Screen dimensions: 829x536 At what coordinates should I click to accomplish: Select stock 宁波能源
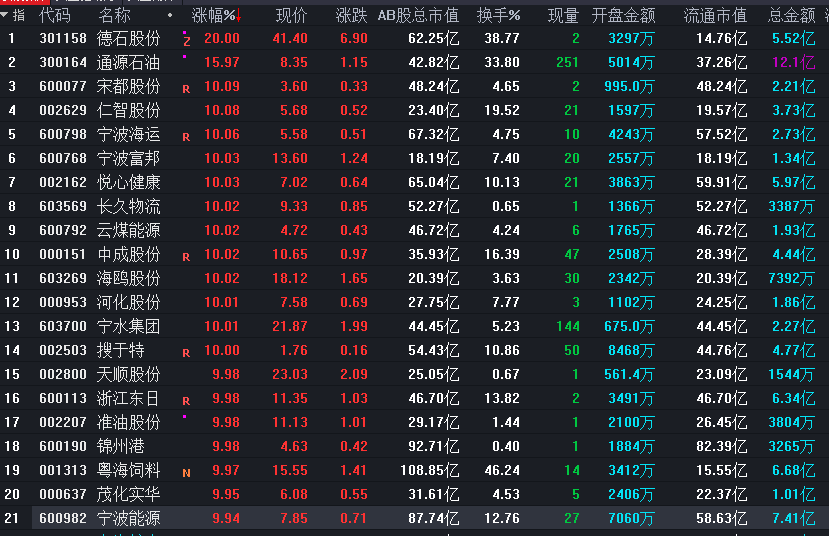click(x=128, y=518)
